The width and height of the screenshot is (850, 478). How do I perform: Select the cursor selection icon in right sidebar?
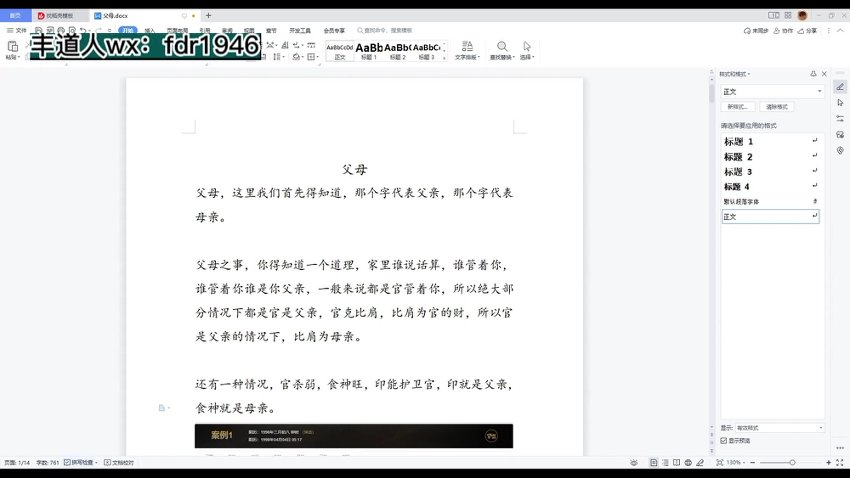coord(840,102)
